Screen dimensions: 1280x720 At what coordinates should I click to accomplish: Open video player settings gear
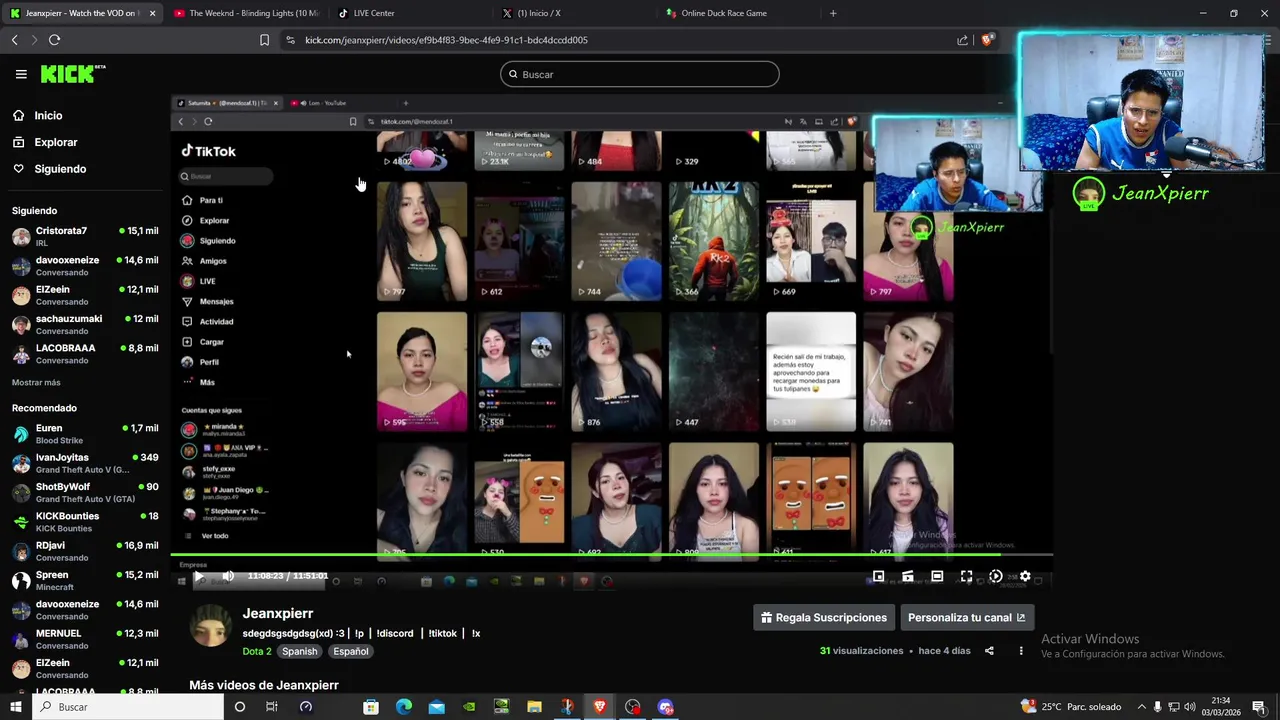coord(1025,576)
